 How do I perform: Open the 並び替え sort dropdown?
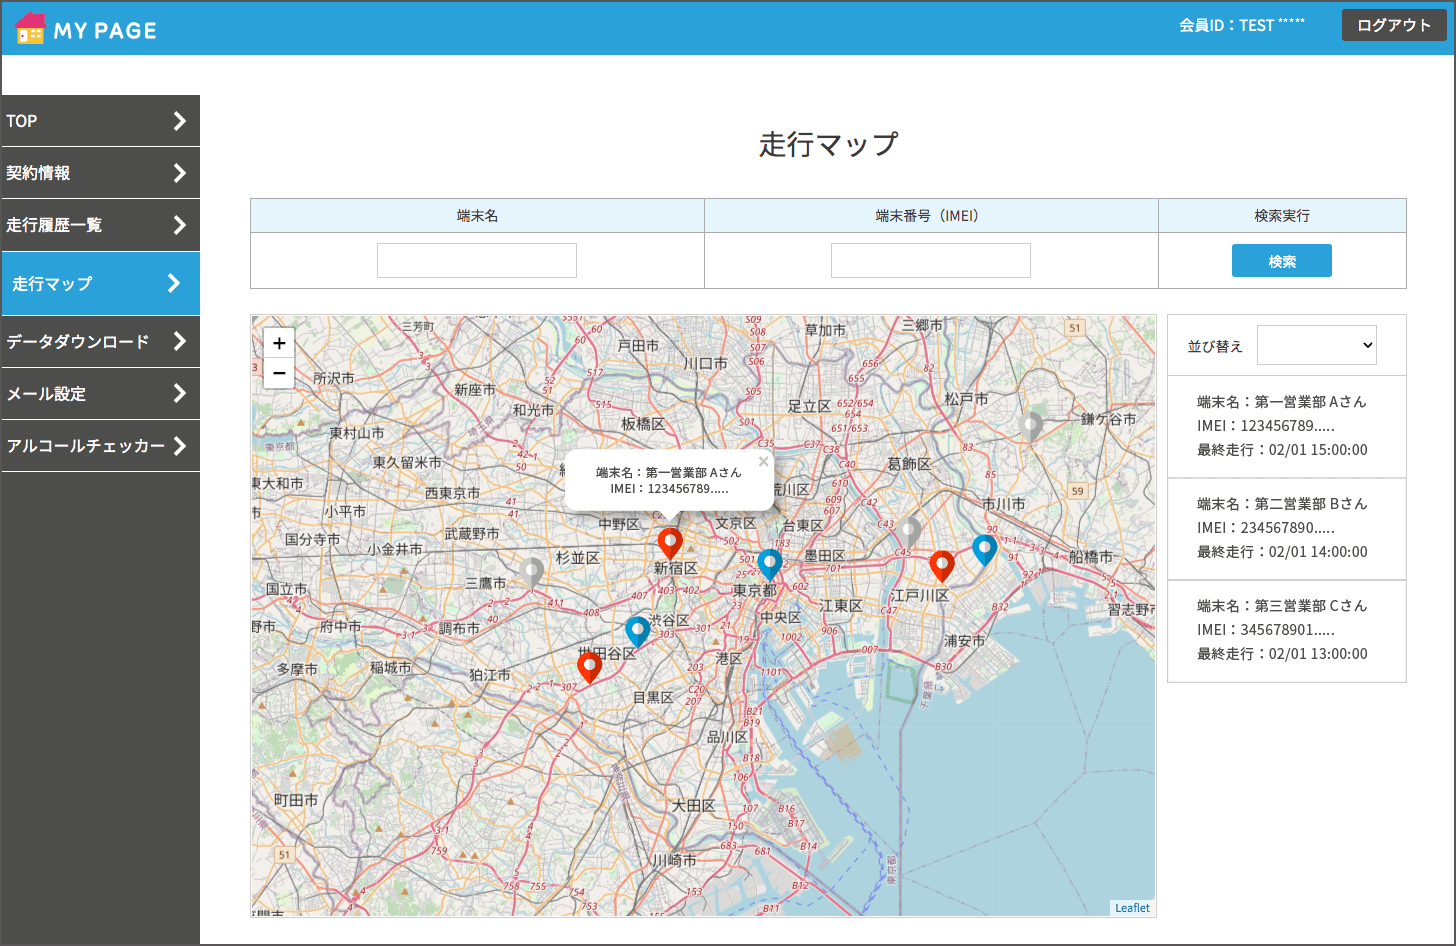click(x=1316, y=345)
